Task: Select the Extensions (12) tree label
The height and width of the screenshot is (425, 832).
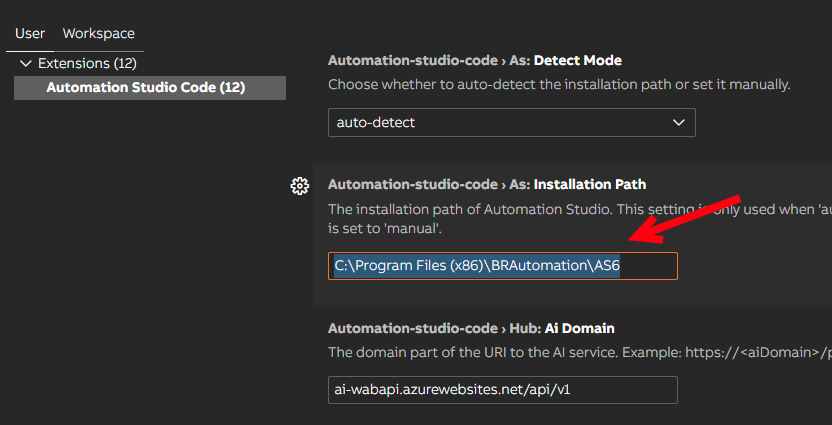Action: [x=87, y=63]
